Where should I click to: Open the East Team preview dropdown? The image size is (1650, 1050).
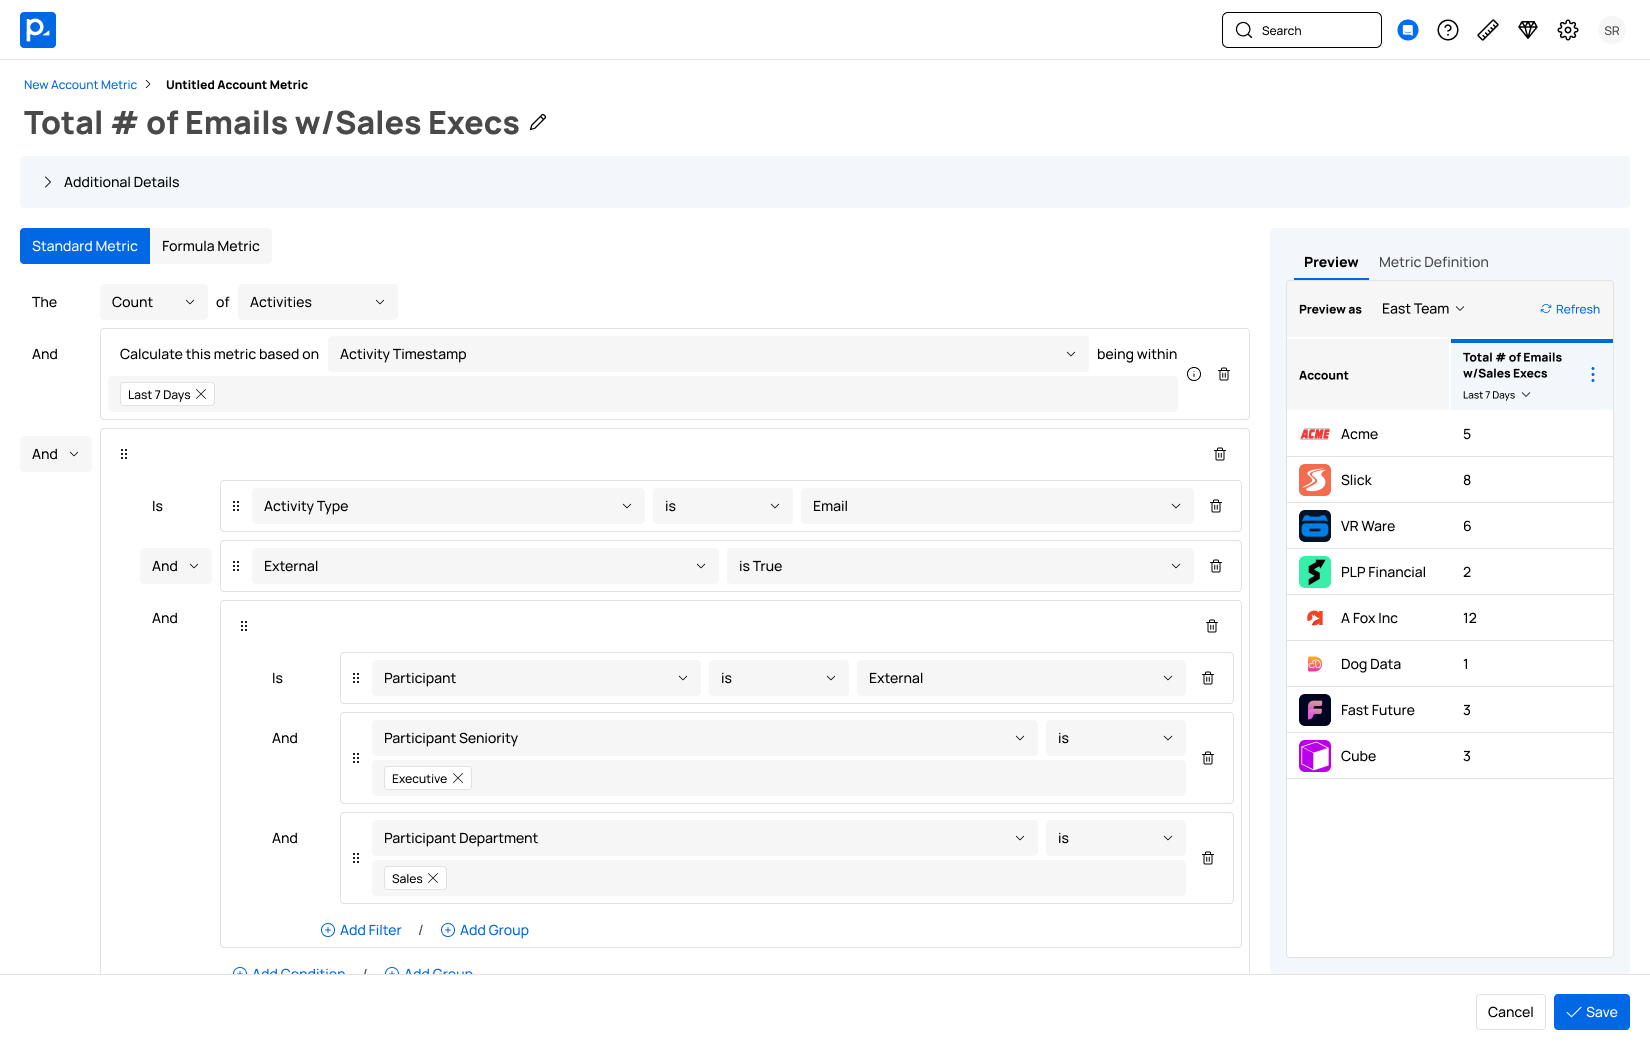[x=1422, y=309]
